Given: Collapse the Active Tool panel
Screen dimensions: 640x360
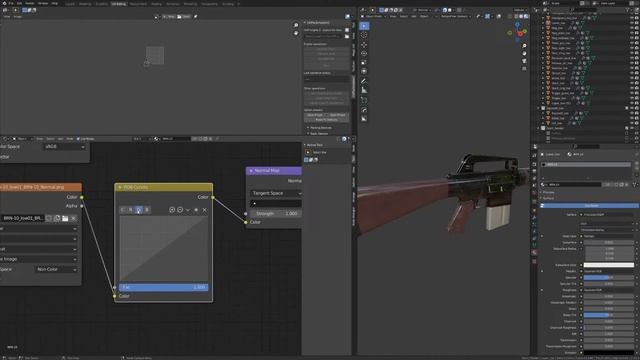Looking at the screenshot, I should click(314, 145).
